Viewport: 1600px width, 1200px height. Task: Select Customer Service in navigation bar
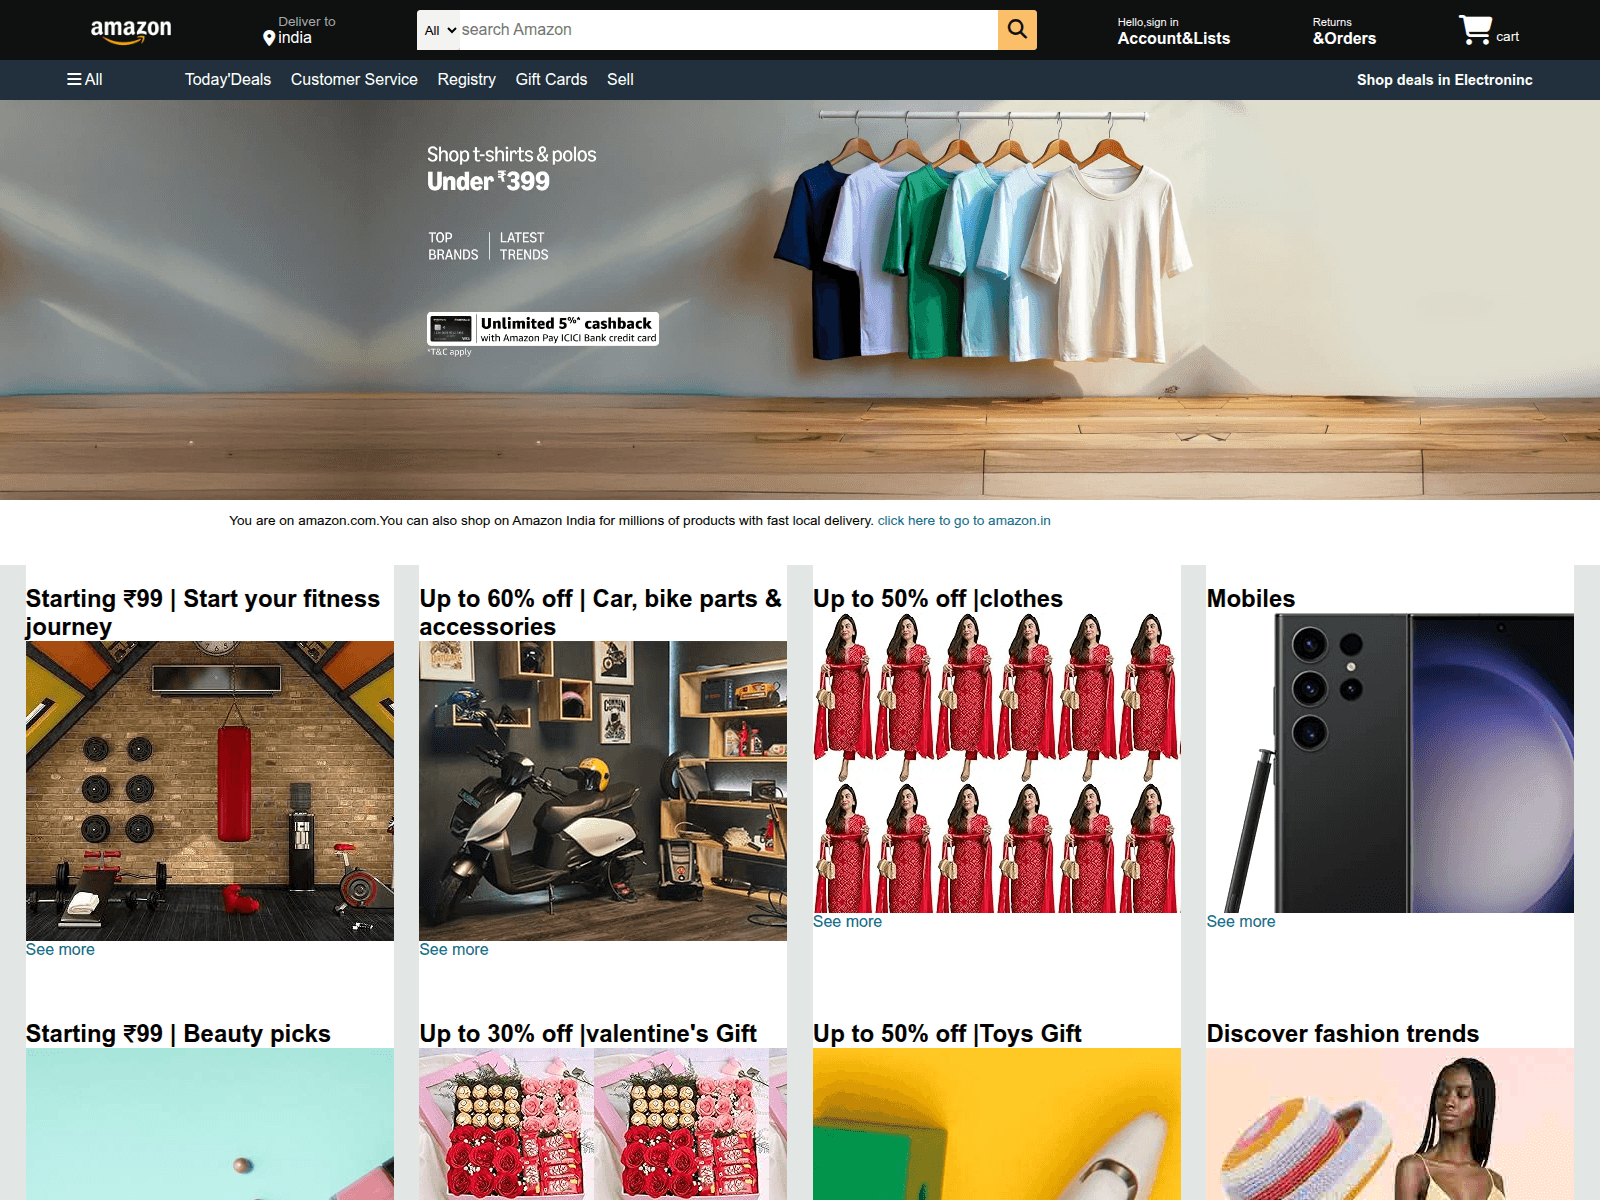point(354,80)
